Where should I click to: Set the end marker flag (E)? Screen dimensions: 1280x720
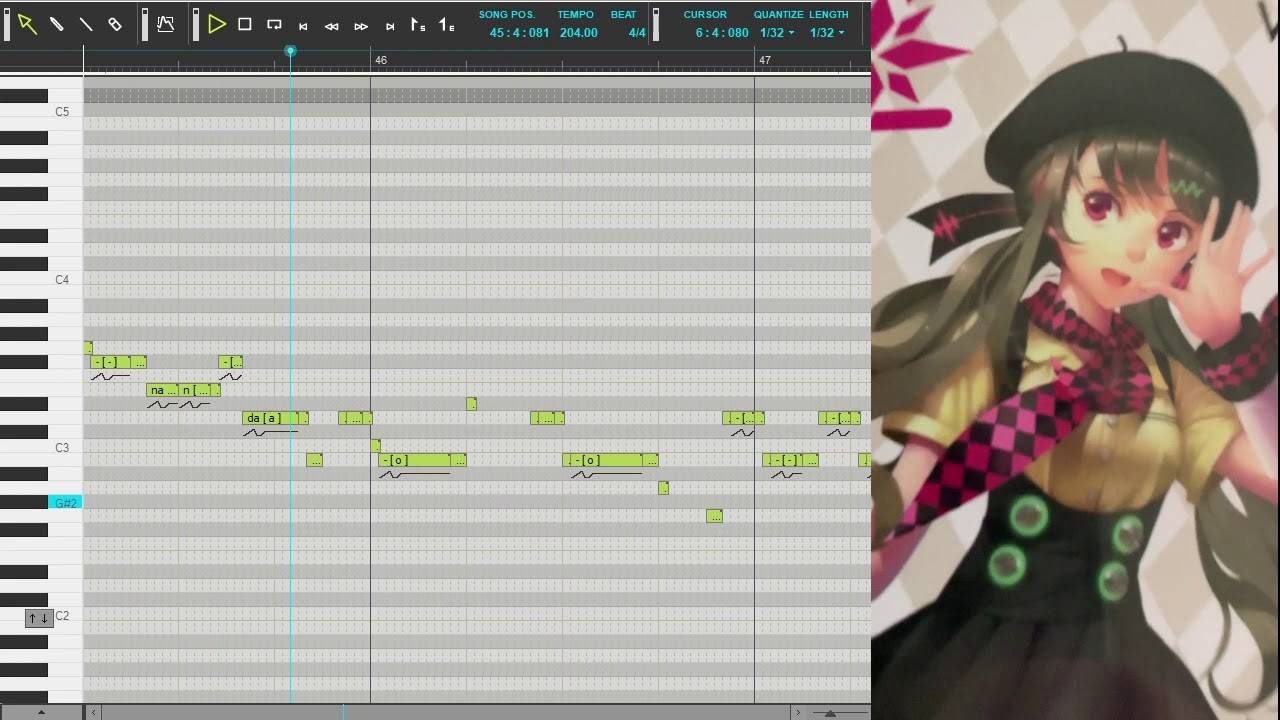(447, 25)
